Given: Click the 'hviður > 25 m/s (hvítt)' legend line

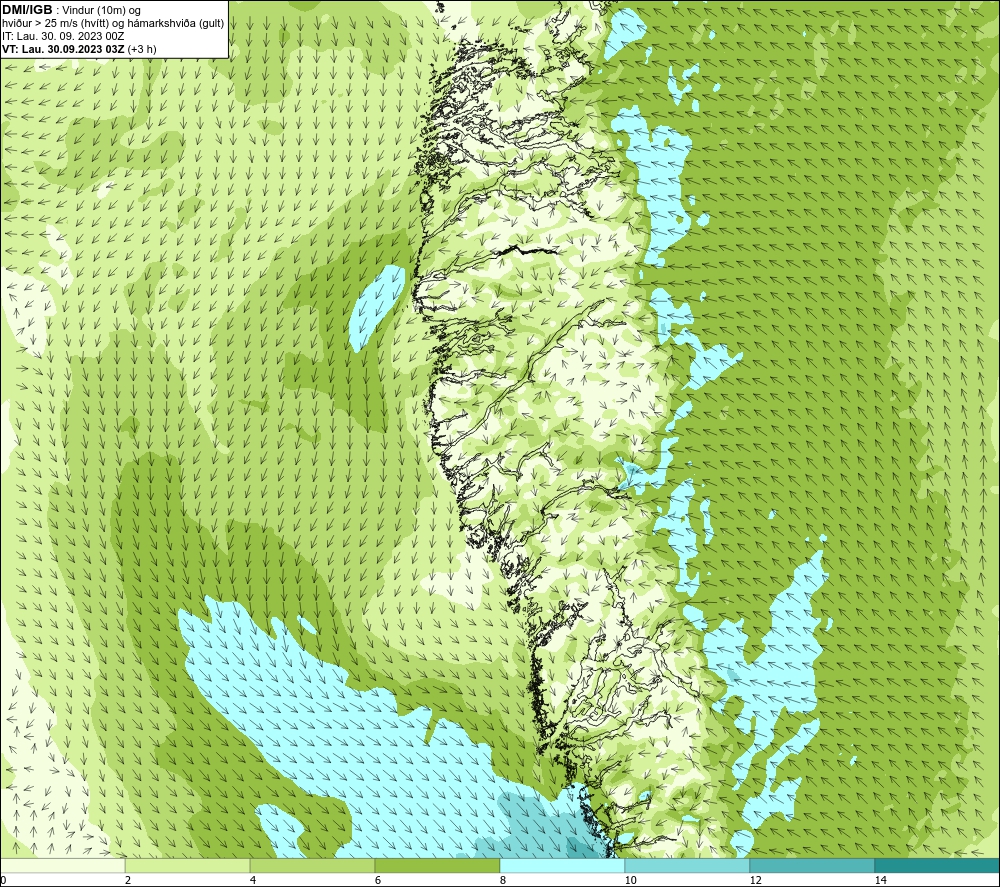Looking at the screenshot, I should tap(113, 23).
